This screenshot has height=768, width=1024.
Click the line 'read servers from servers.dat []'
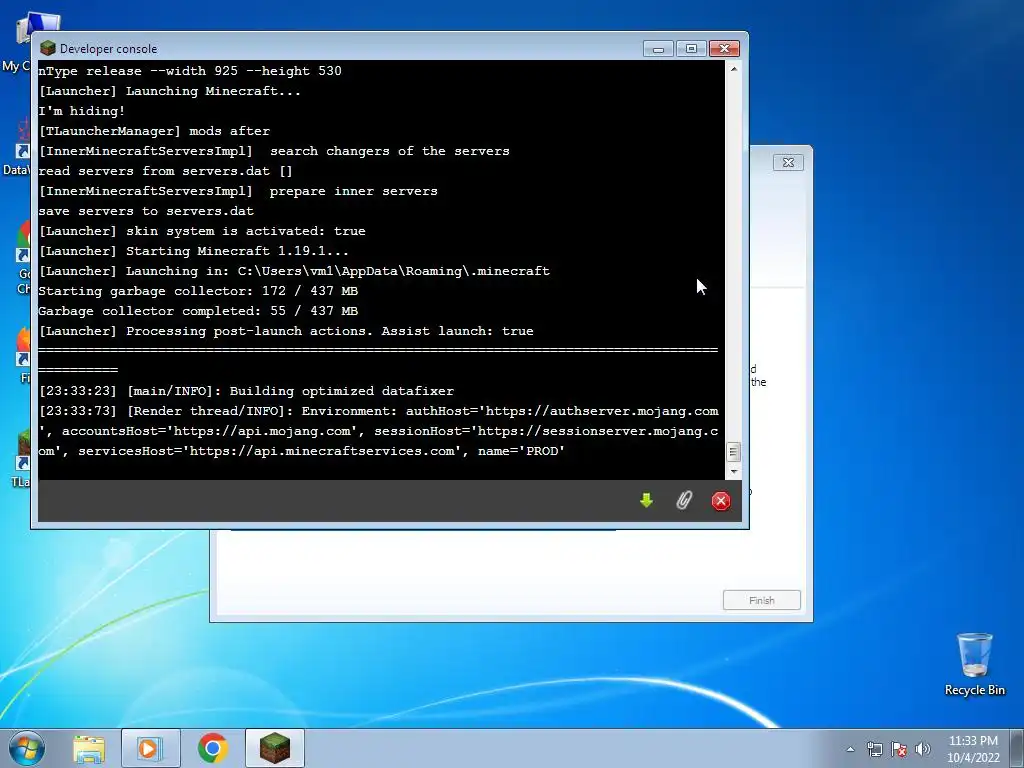pos(166,171)
